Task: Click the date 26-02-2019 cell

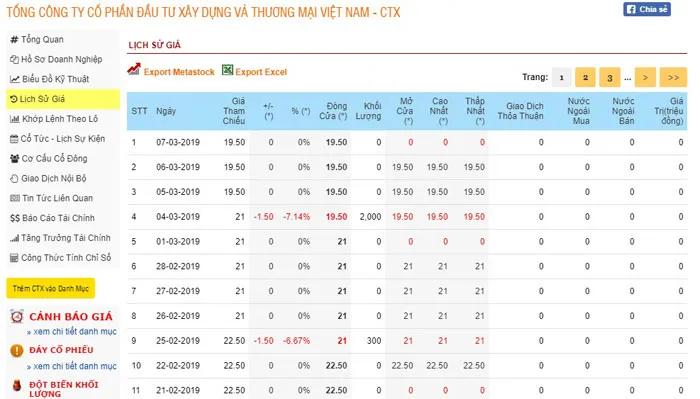Action: [x=178, y=316]
